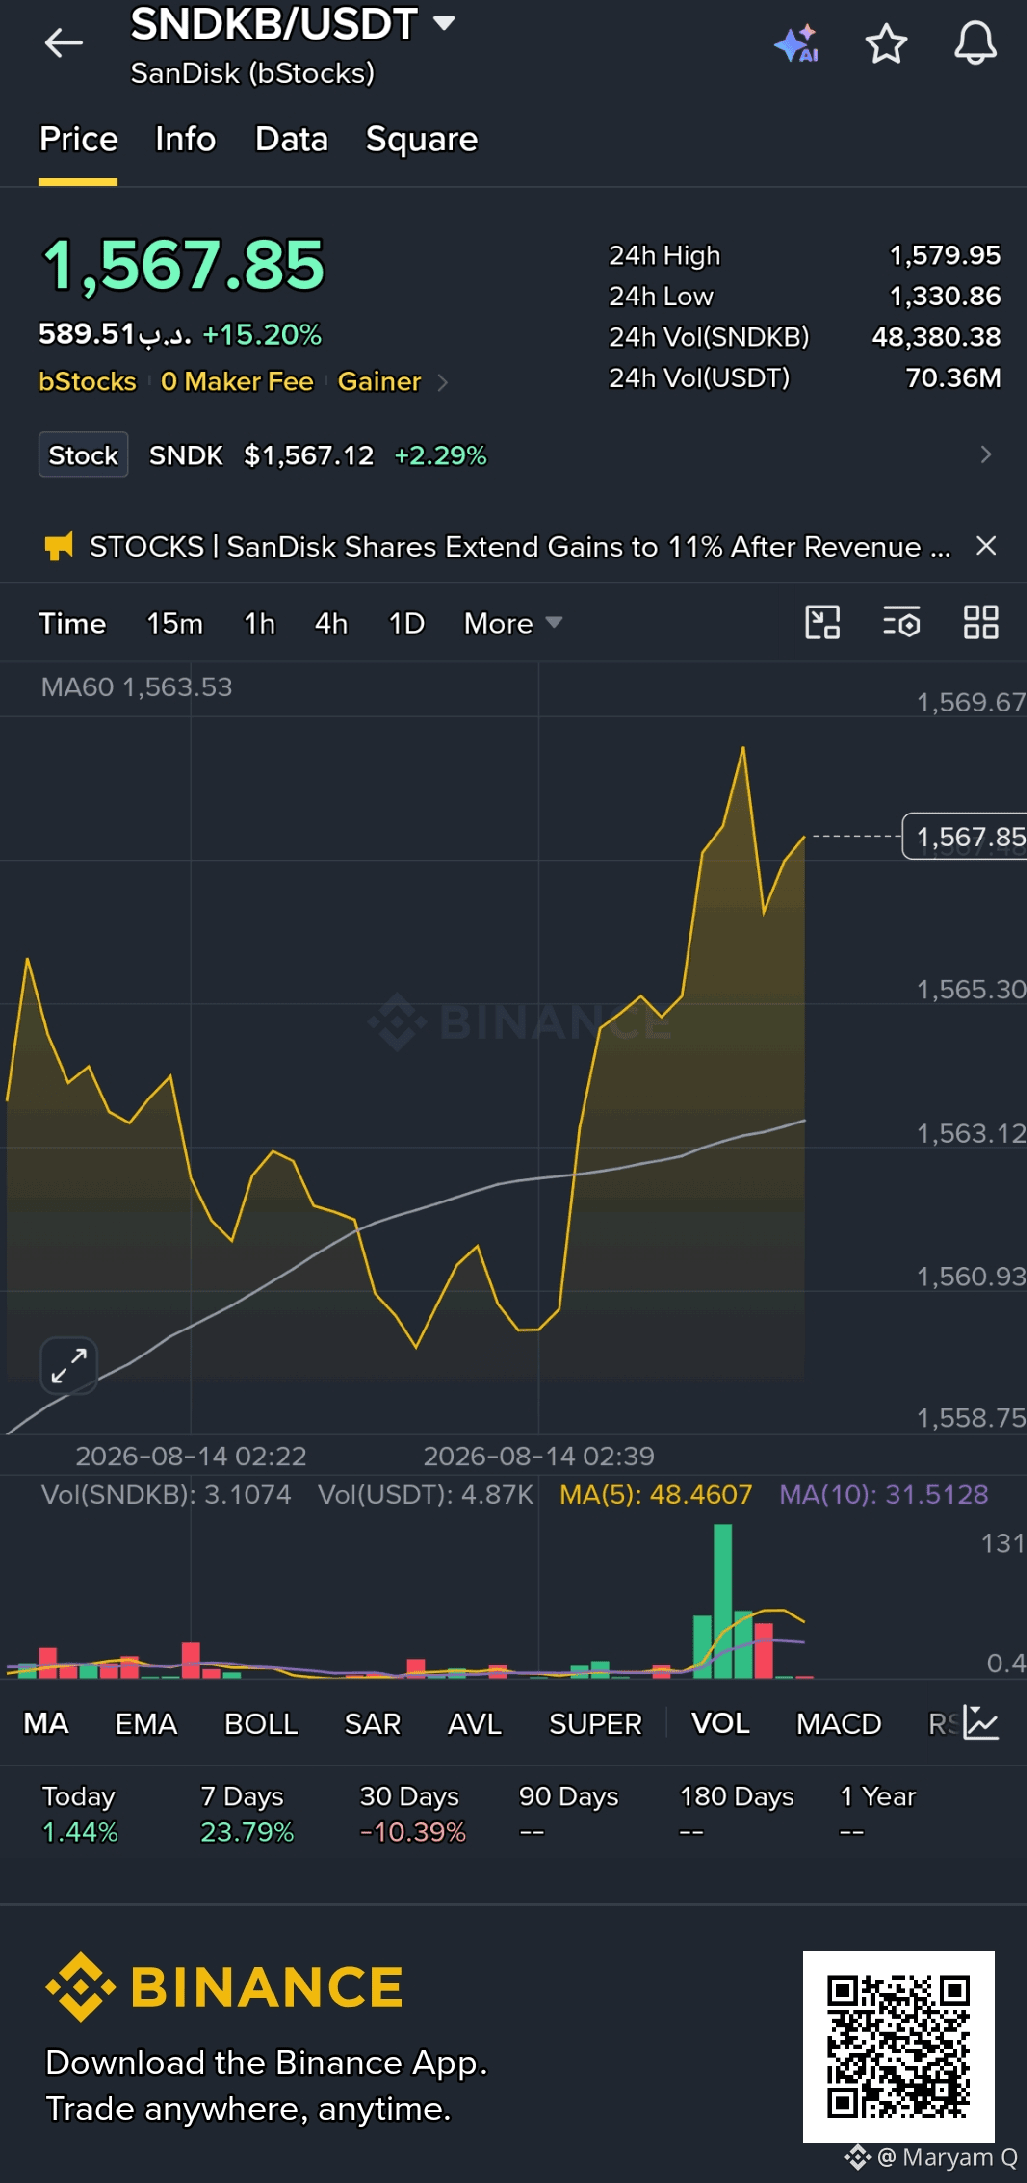Tap the large 1,567.85 price
This screenshot has width=1027, height=2183.
coord(183,266)
